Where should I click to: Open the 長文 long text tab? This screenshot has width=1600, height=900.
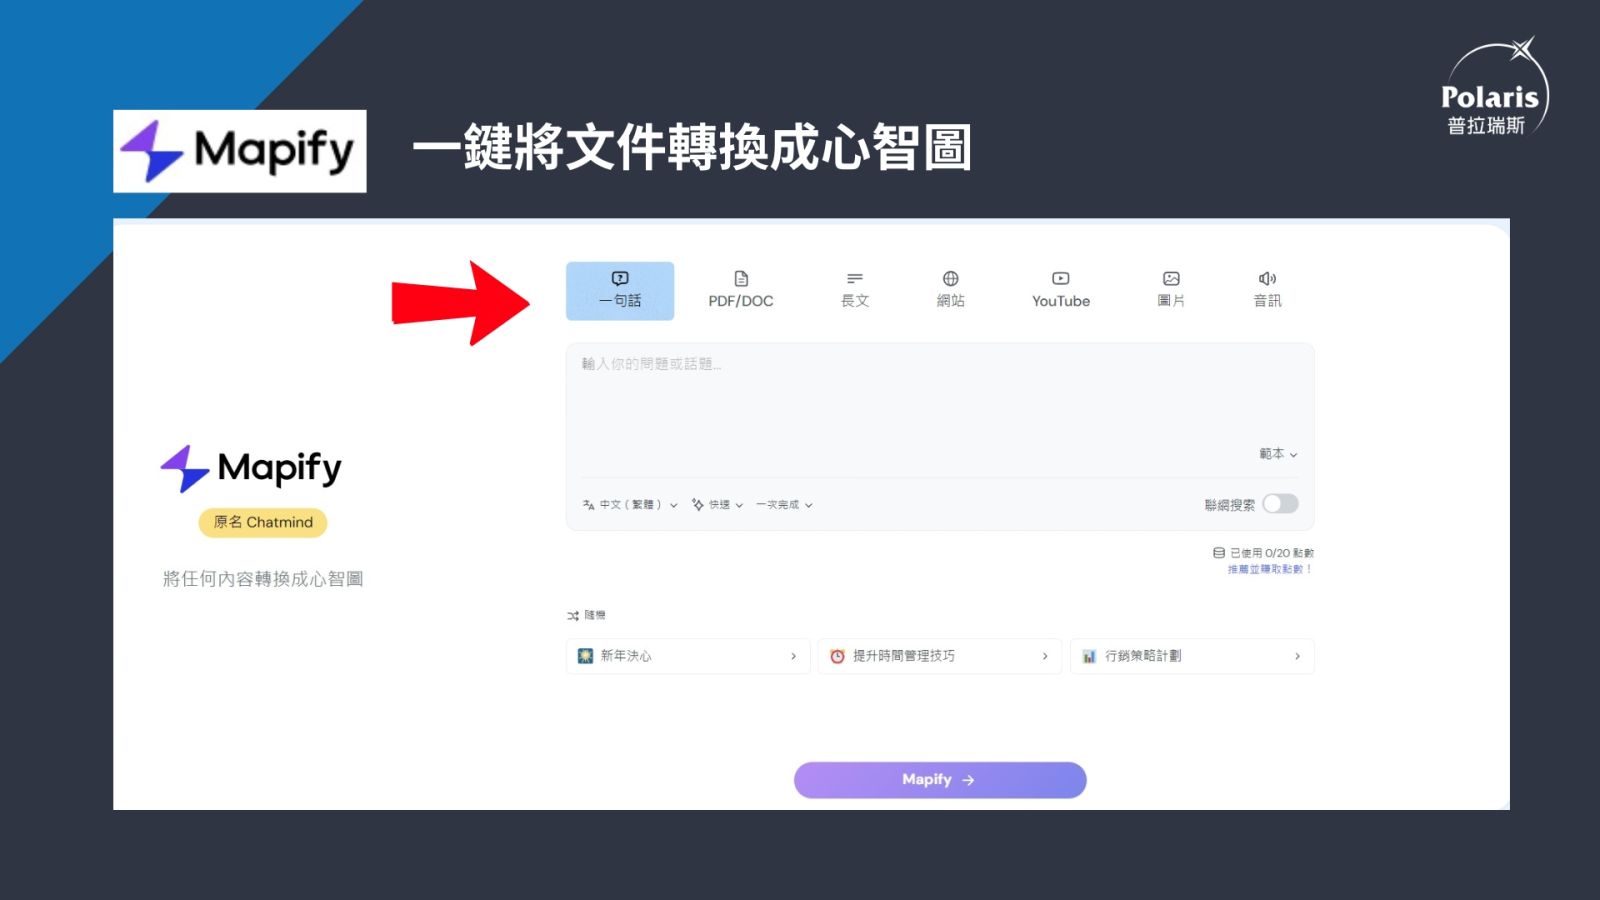(x=855, y=291)
